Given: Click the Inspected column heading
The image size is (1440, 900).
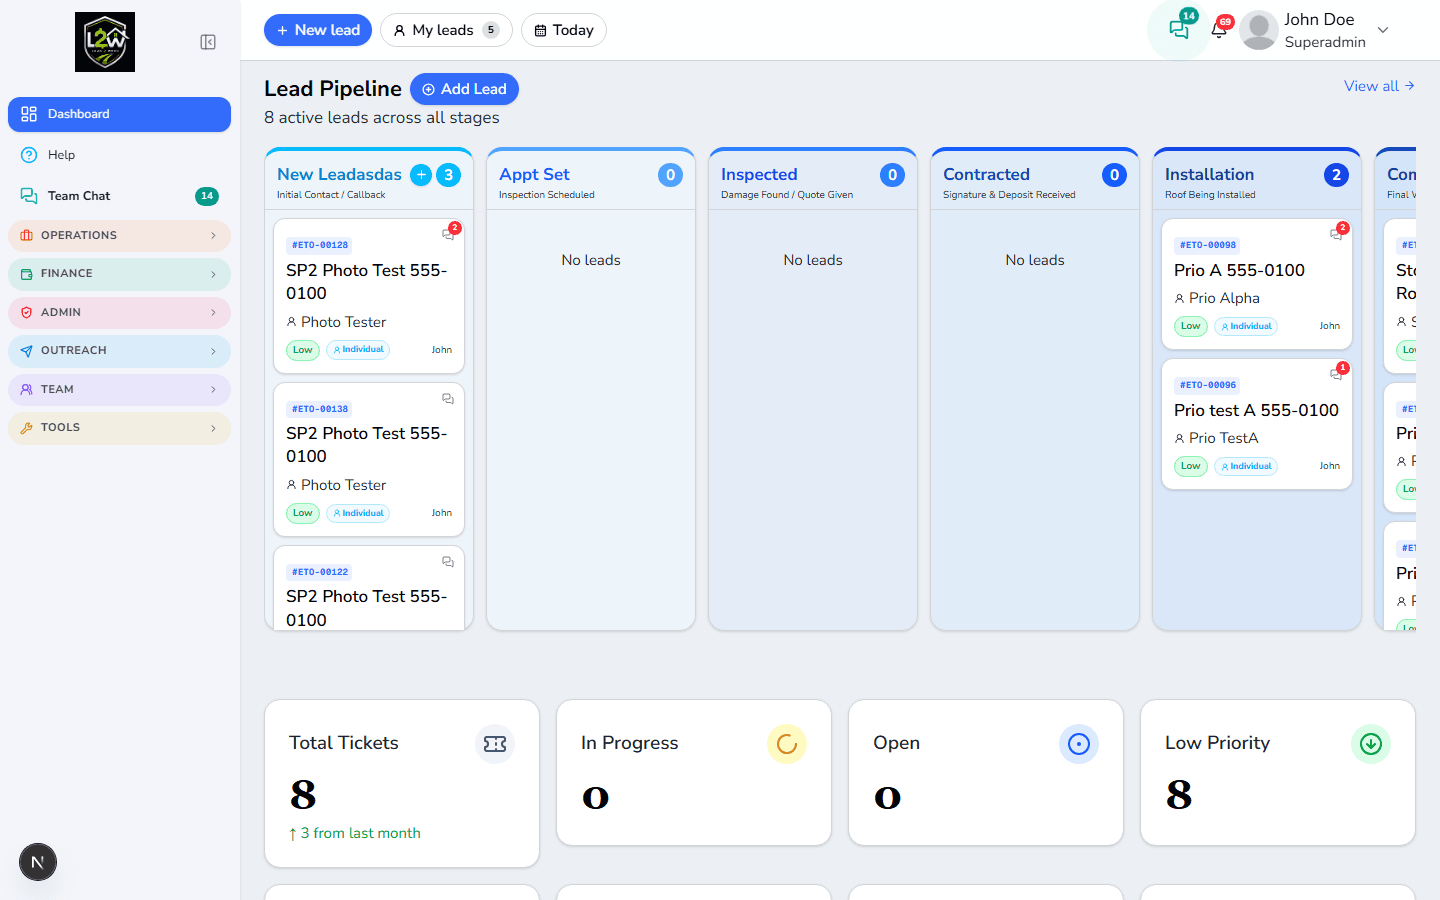Looking at the screenshot, I should click(x=759, y=174).
